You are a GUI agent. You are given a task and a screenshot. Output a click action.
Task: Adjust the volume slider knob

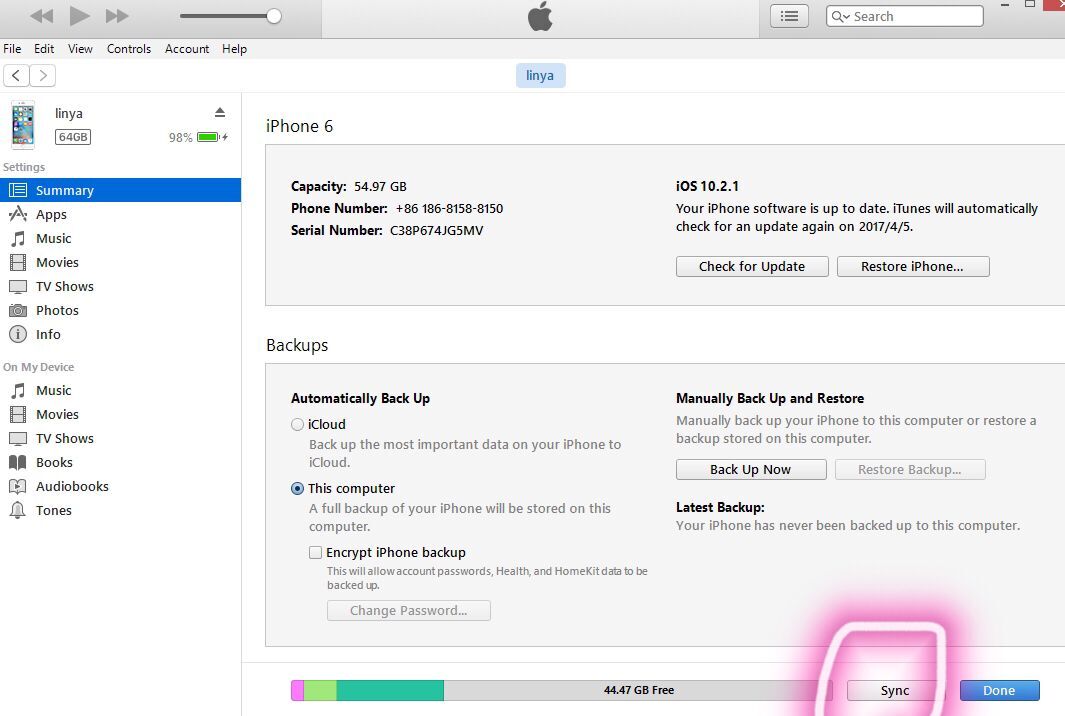pyautogui.click(x=274, y=16)
